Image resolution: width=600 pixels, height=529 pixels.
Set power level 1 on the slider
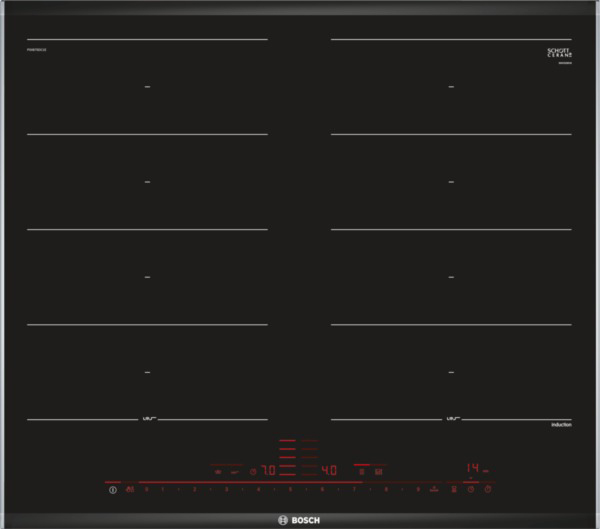(x=163, y=489)
